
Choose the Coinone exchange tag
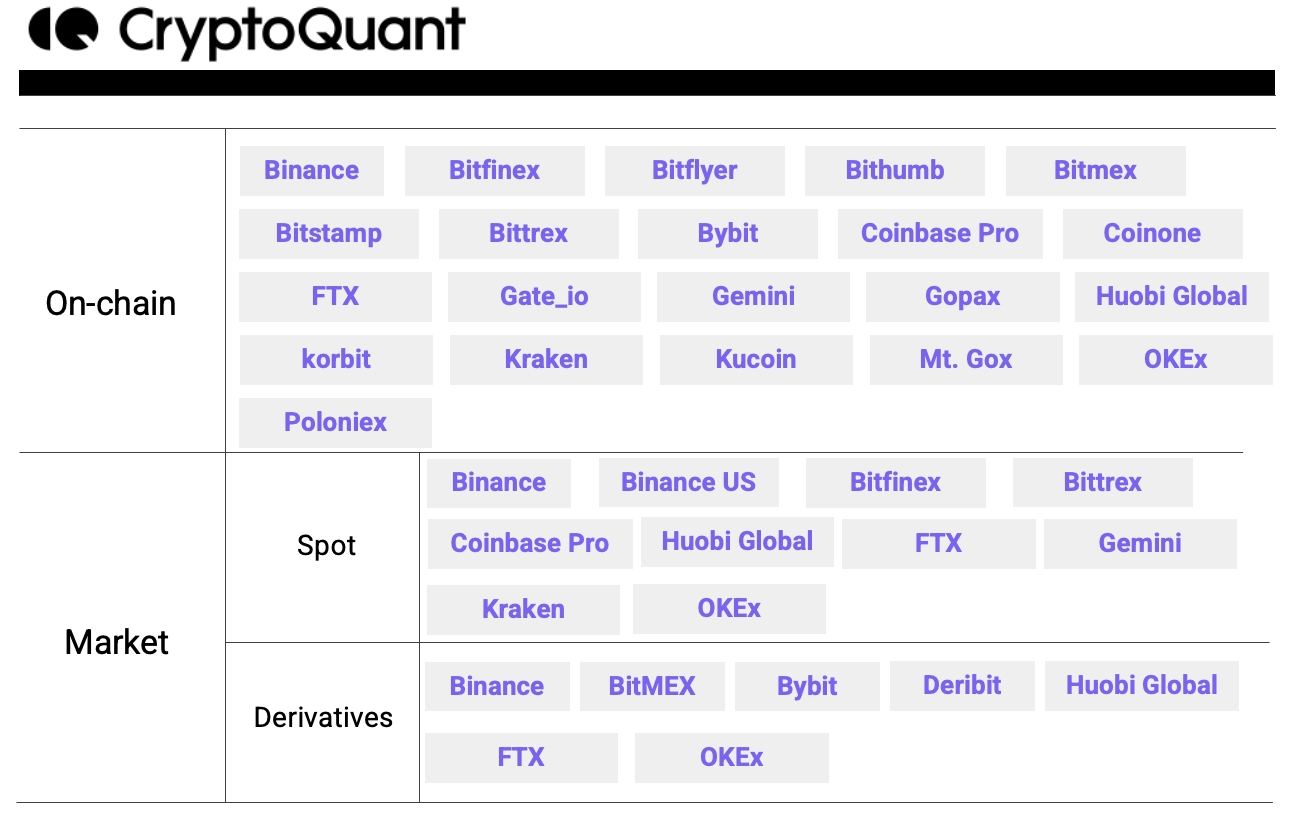1152,233
